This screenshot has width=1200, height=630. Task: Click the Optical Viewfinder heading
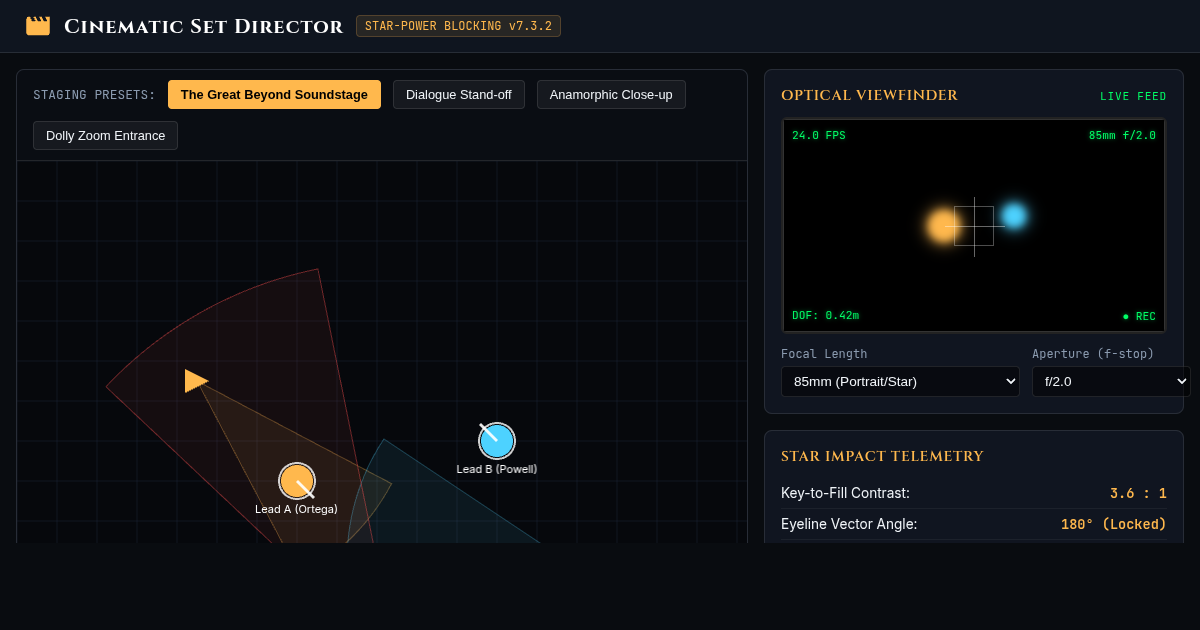(869, 95)
